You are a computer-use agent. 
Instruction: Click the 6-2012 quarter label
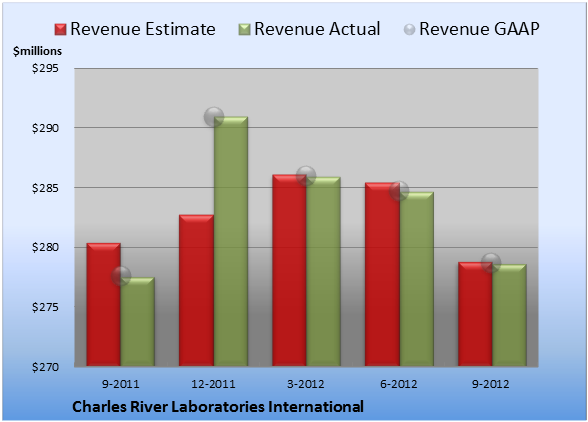399,384
